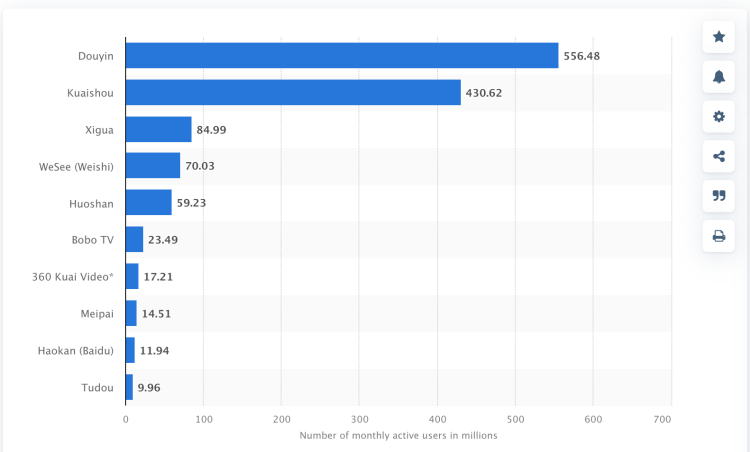
Task: Click the bell notification icon
Action: 718,77
